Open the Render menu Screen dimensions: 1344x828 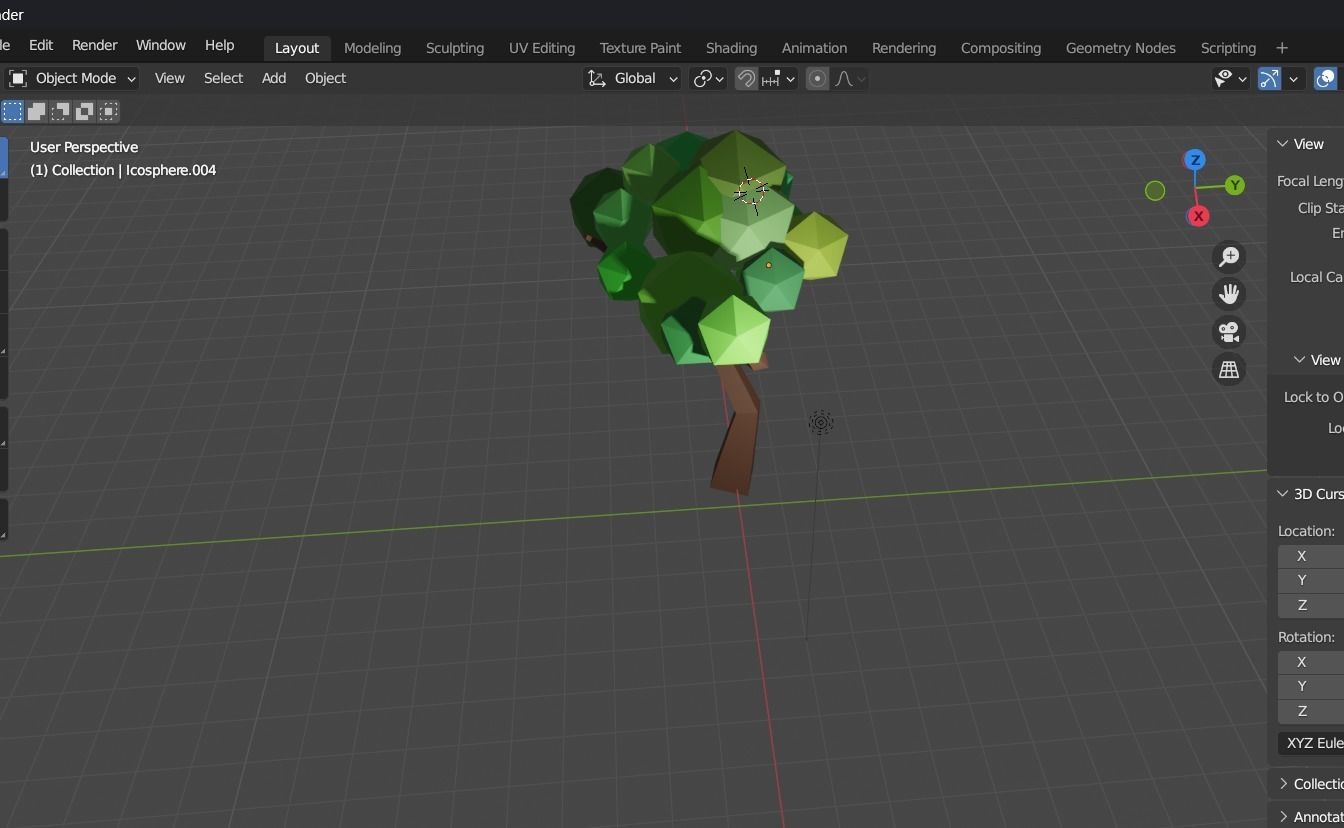[x=94, y=46]
